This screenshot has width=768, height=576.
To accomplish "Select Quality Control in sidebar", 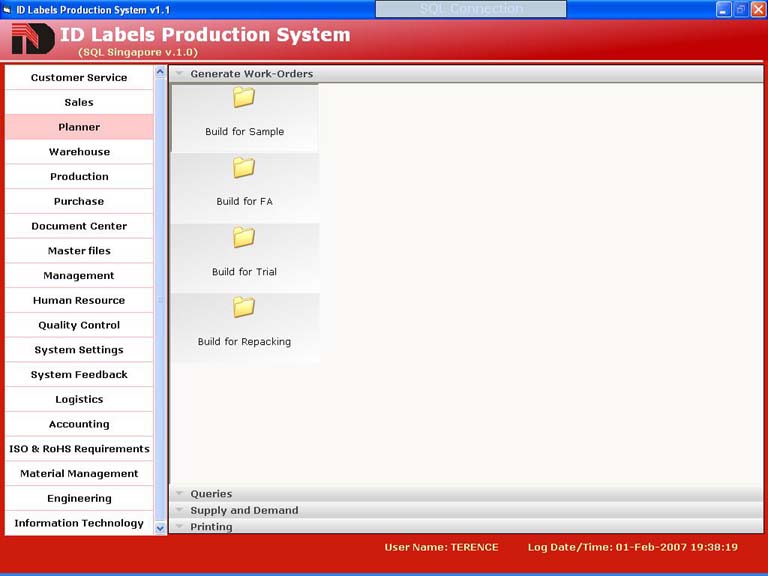I will (x=79, y=325).
